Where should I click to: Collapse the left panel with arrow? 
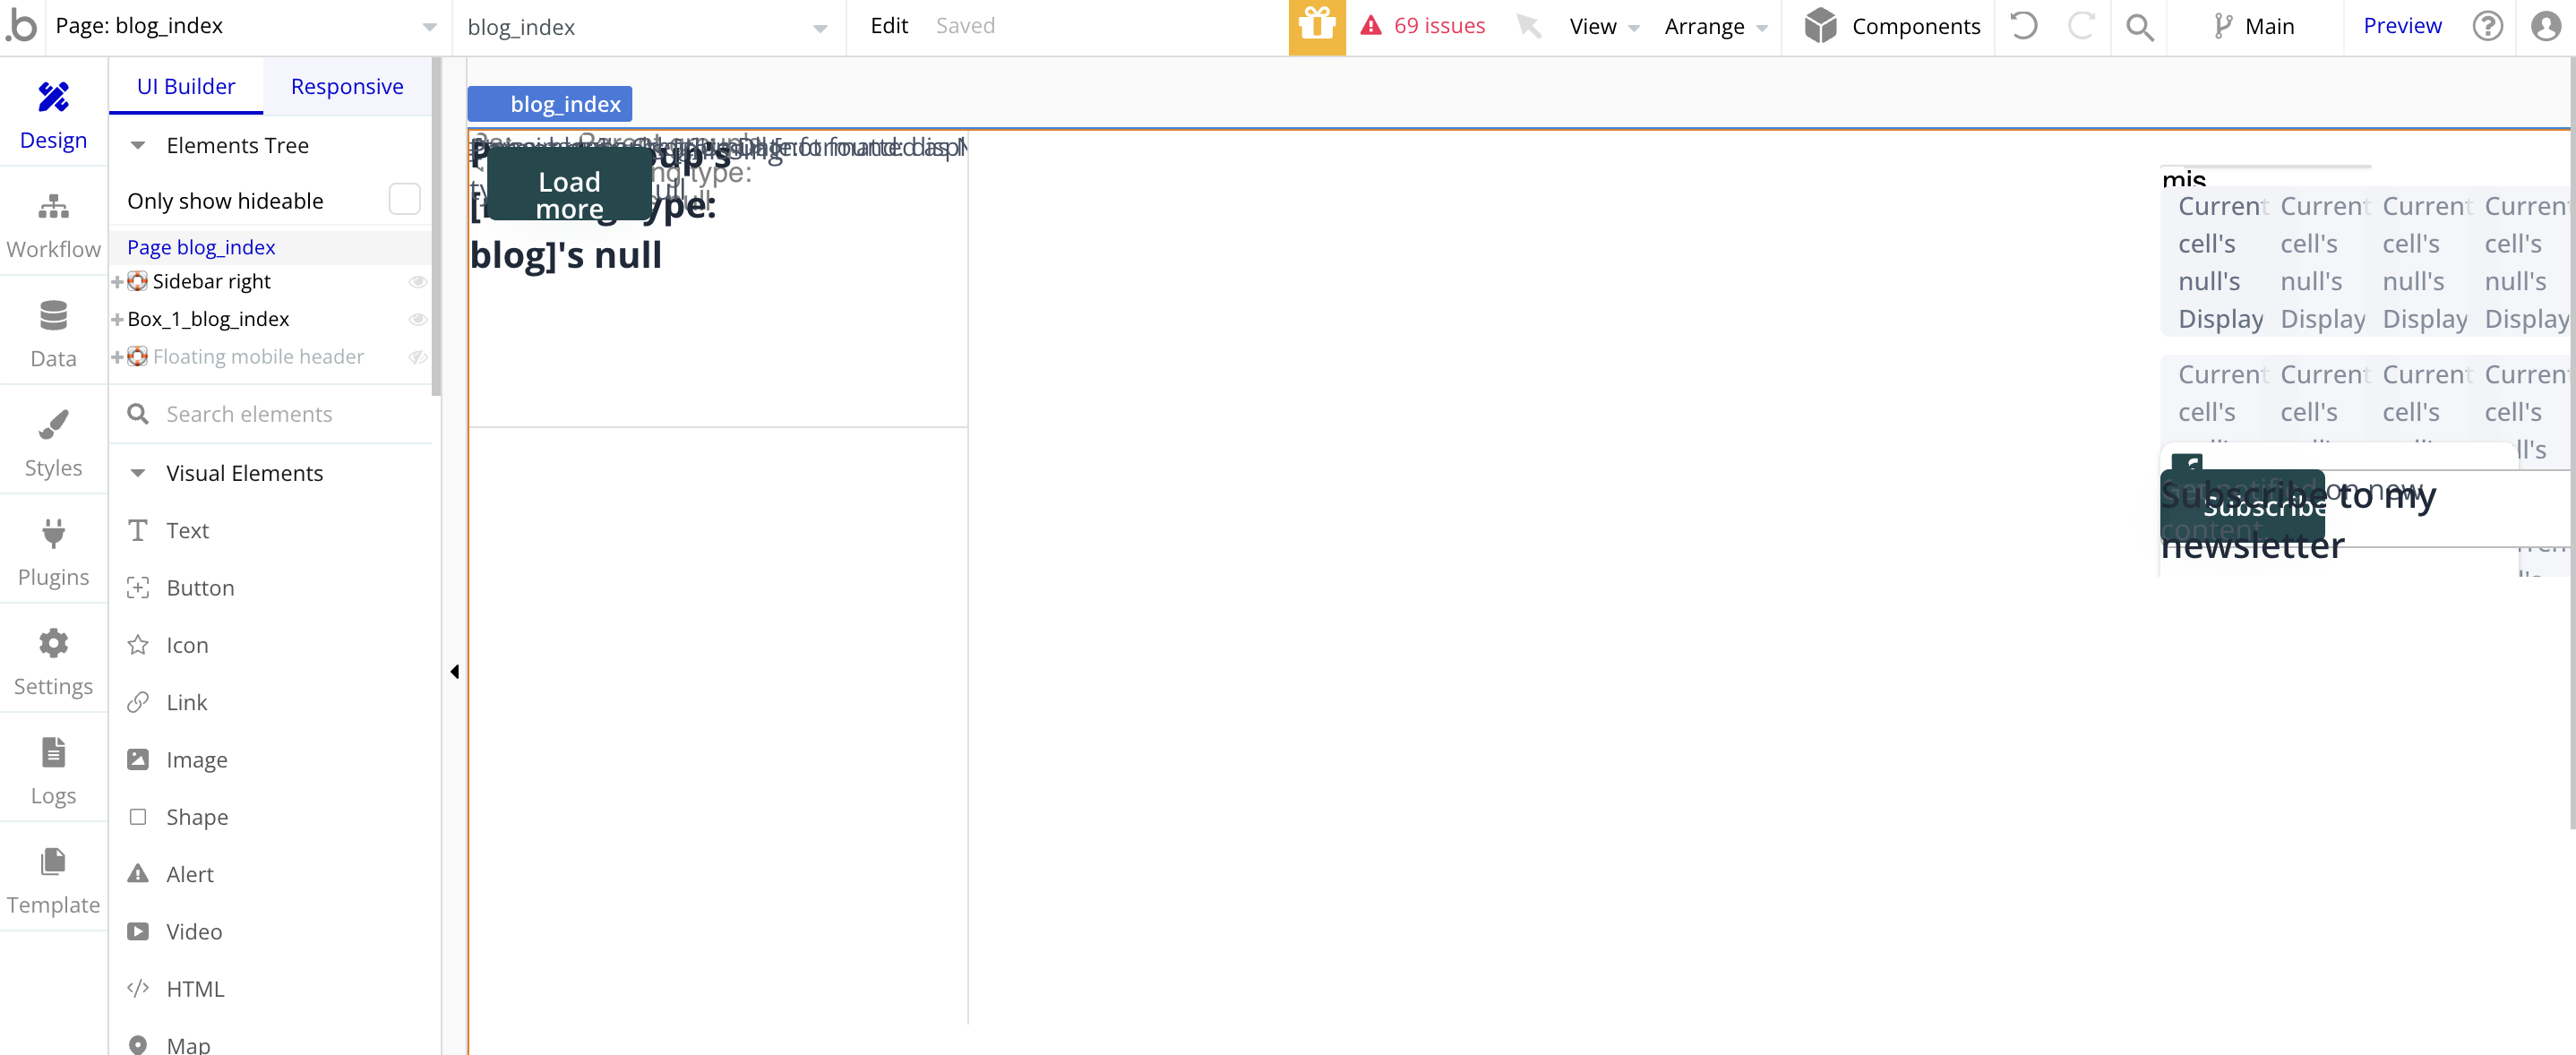pyautogui.click(x=455, y=671)
